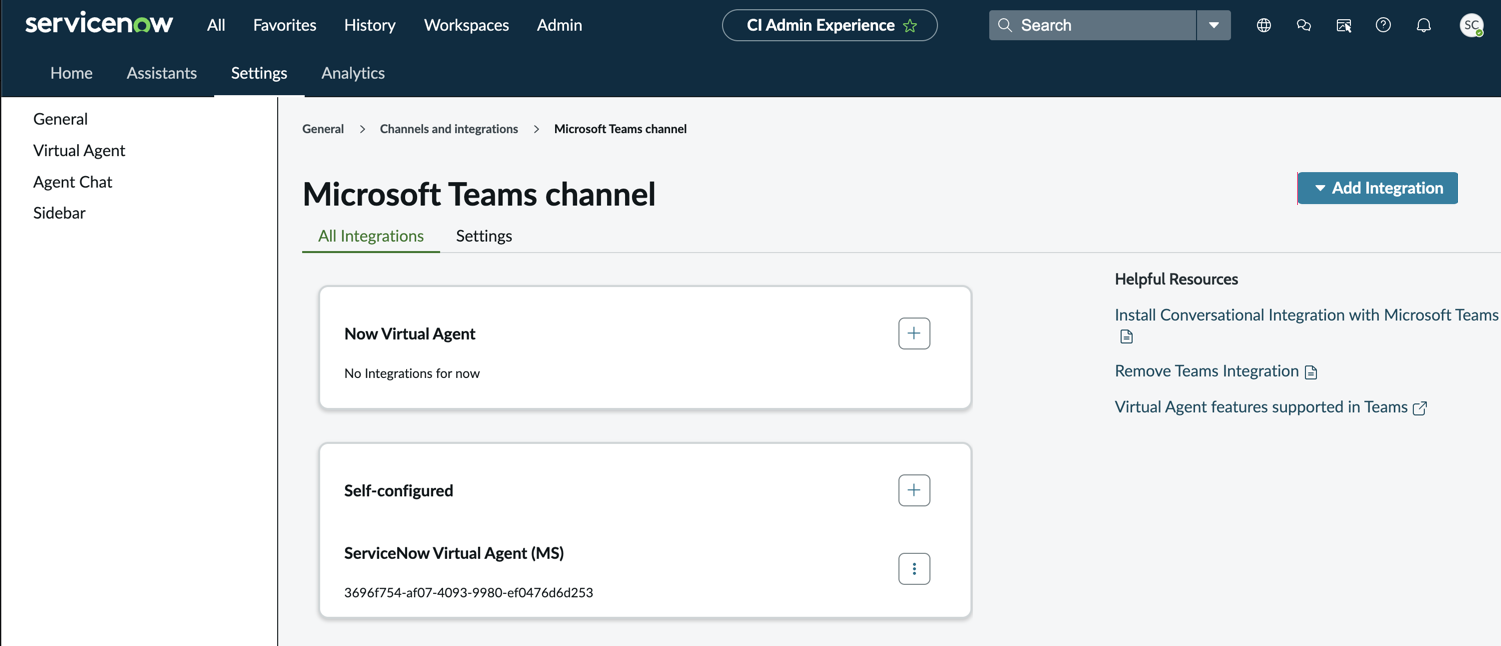
Task: Click external link icon beside Virtual Agent features
Action: point(1420,408)
